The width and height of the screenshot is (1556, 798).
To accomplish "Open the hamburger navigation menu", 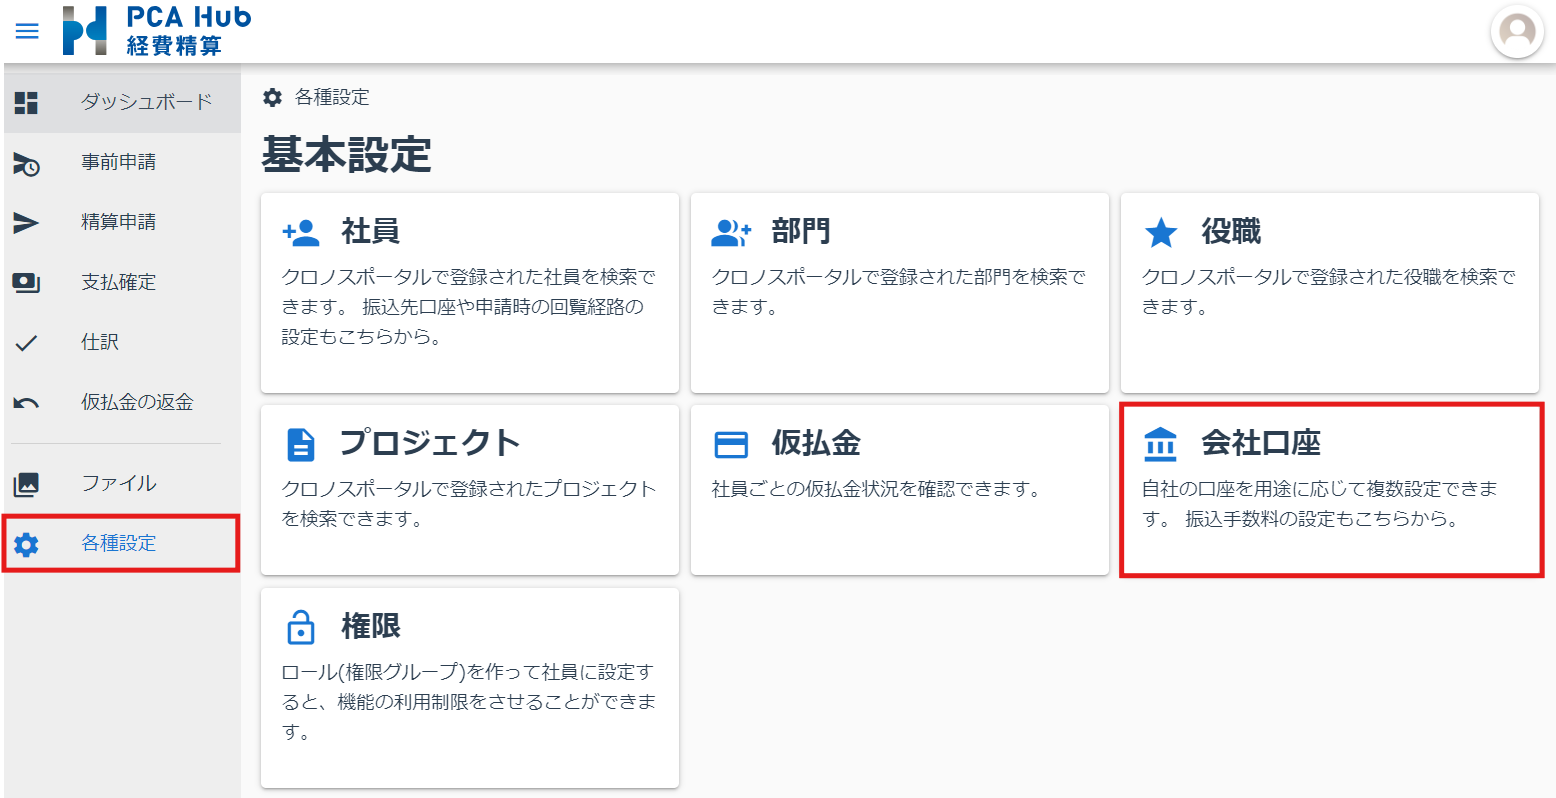I will click(x=27, y=31).
